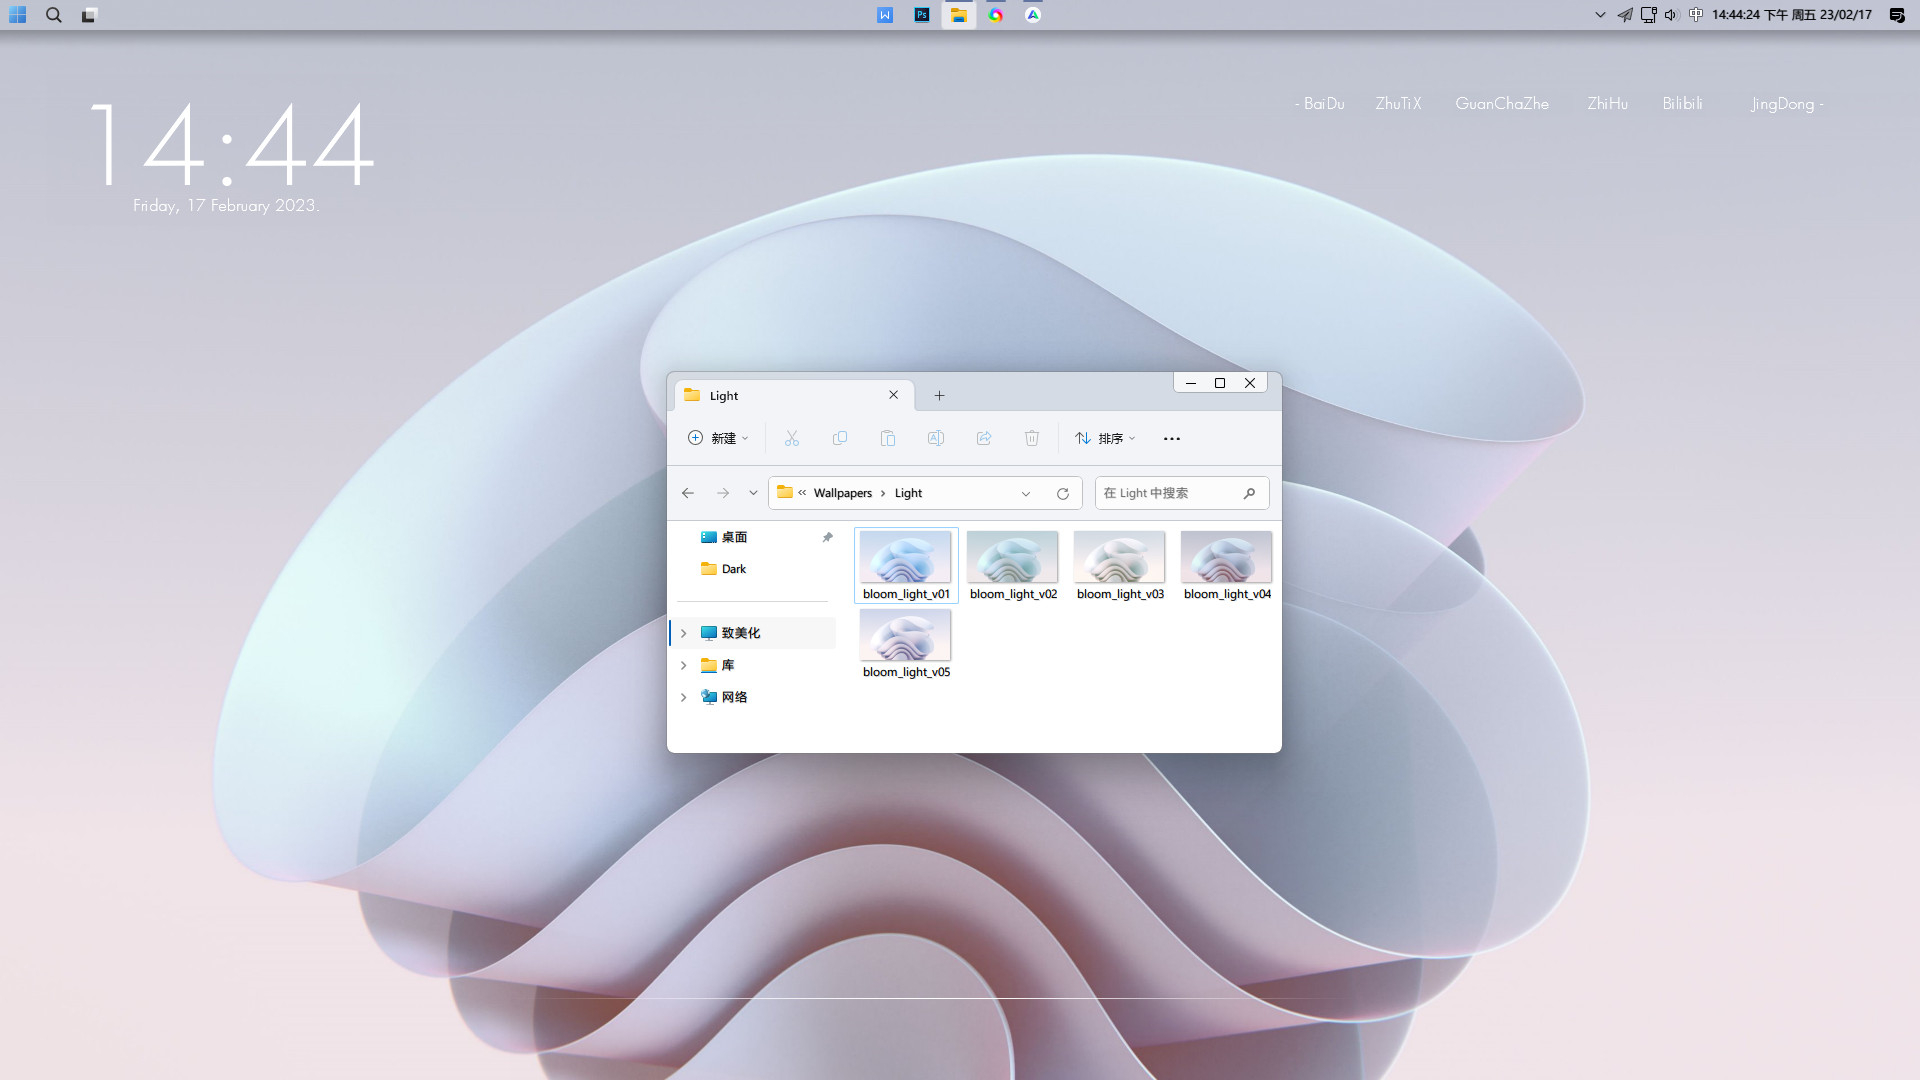Go back using the back arrow

click(x=688, y=493)
